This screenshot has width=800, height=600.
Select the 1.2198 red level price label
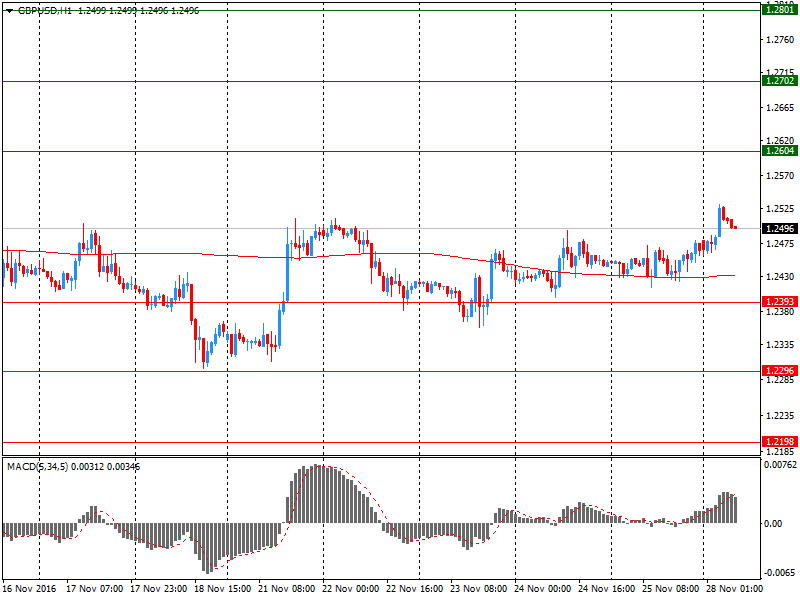coord(780,442)
